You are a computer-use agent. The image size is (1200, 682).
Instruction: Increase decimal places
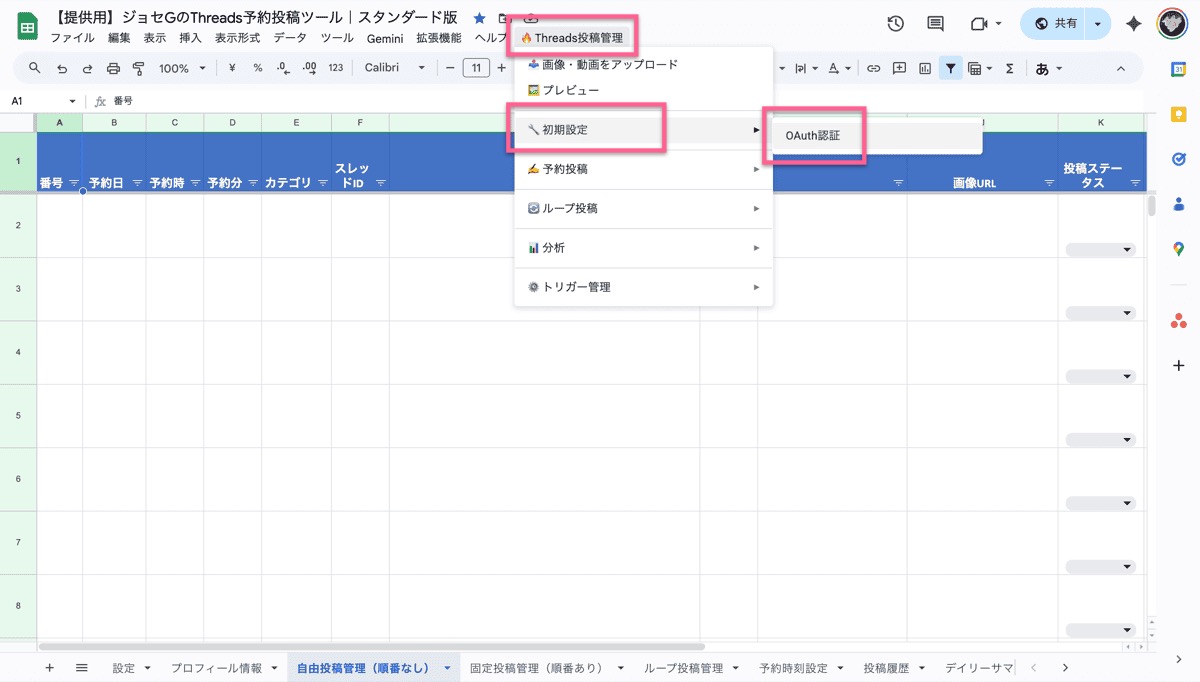[309, 68]
